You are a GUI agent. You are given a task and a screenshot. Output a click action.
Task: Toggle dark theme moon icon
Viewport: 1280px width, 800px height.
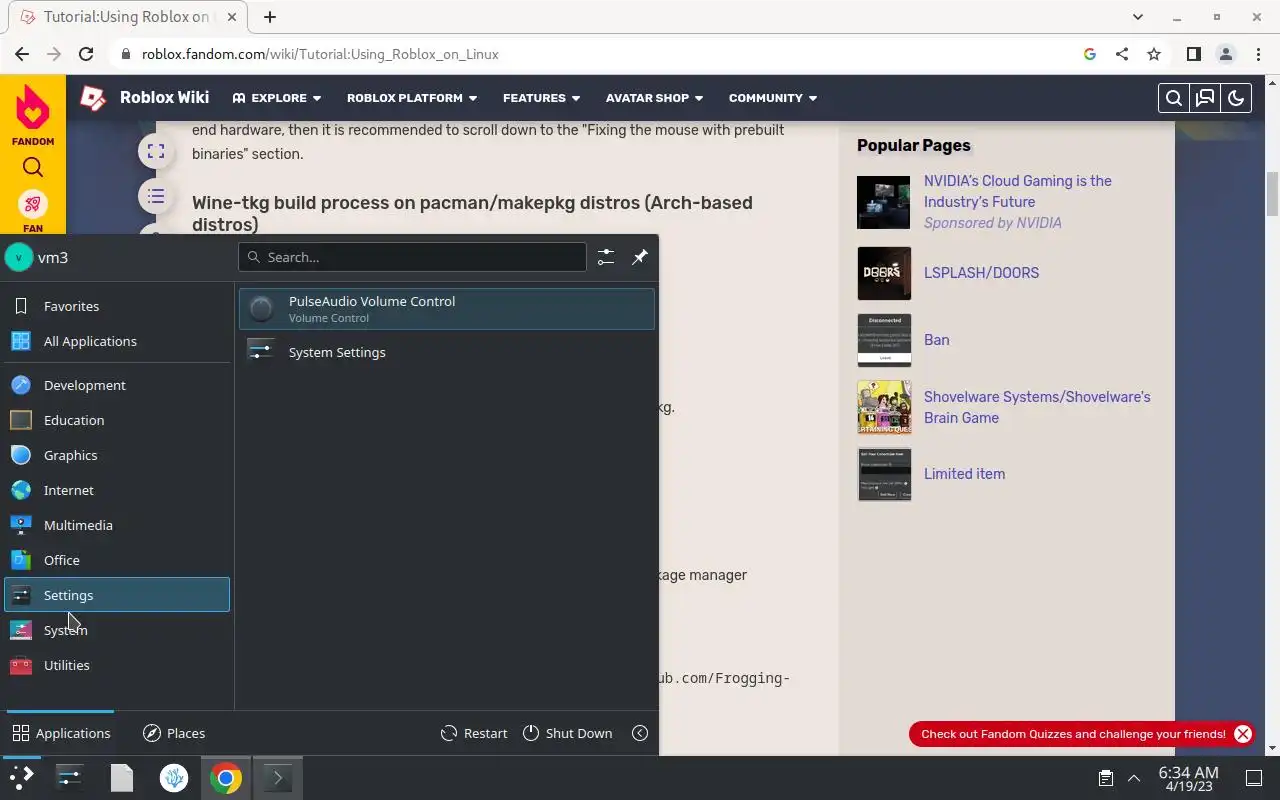[1236, 98]
